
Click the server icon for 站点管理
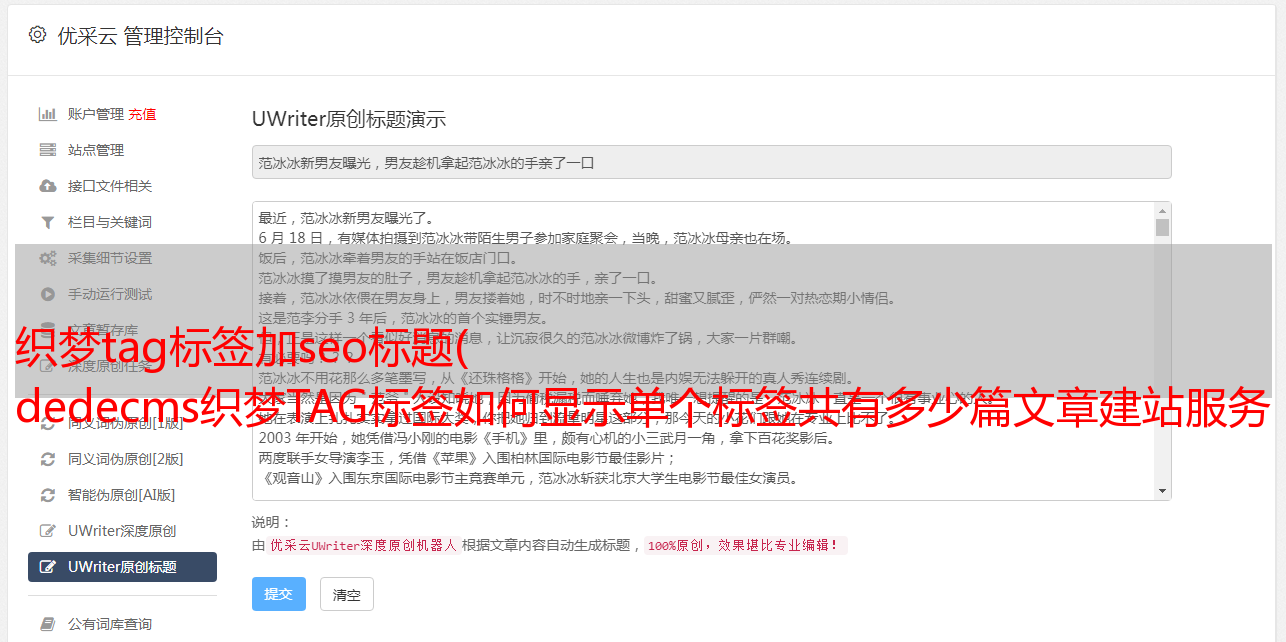point(47,150)
